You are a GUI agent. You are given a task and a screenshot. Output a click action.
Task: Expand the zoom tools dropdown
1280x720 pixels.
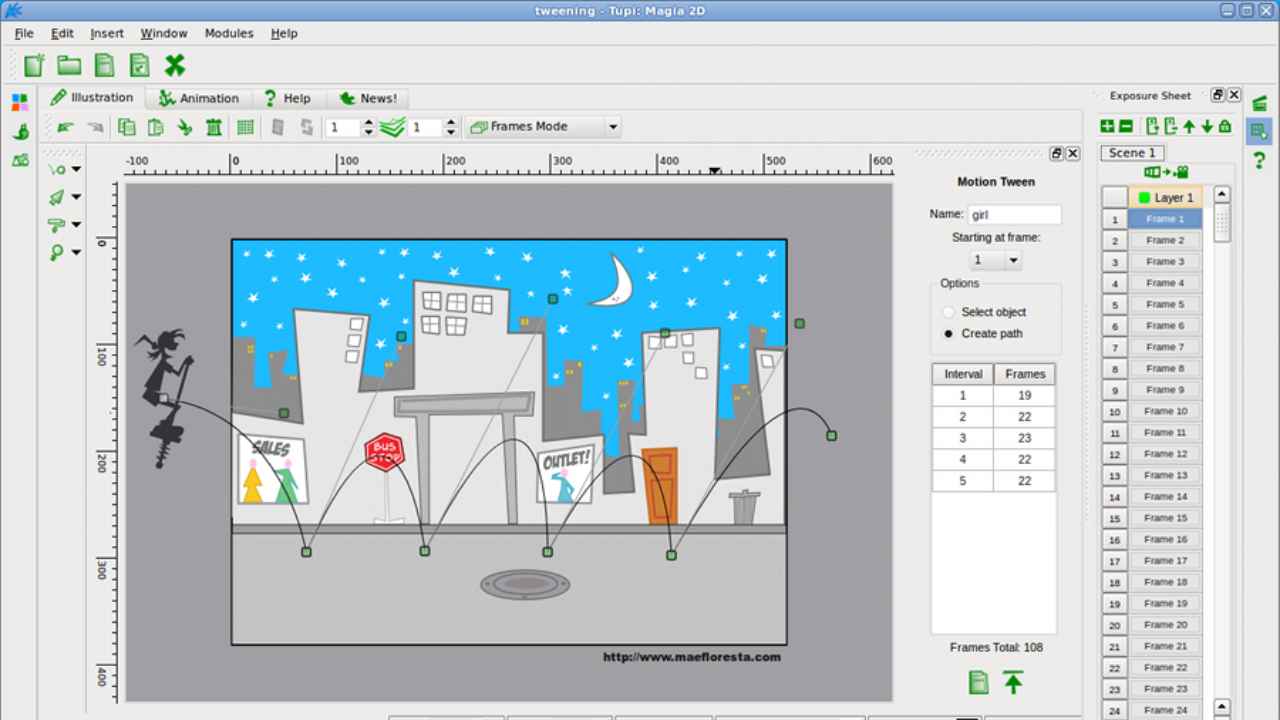[77, 253]
